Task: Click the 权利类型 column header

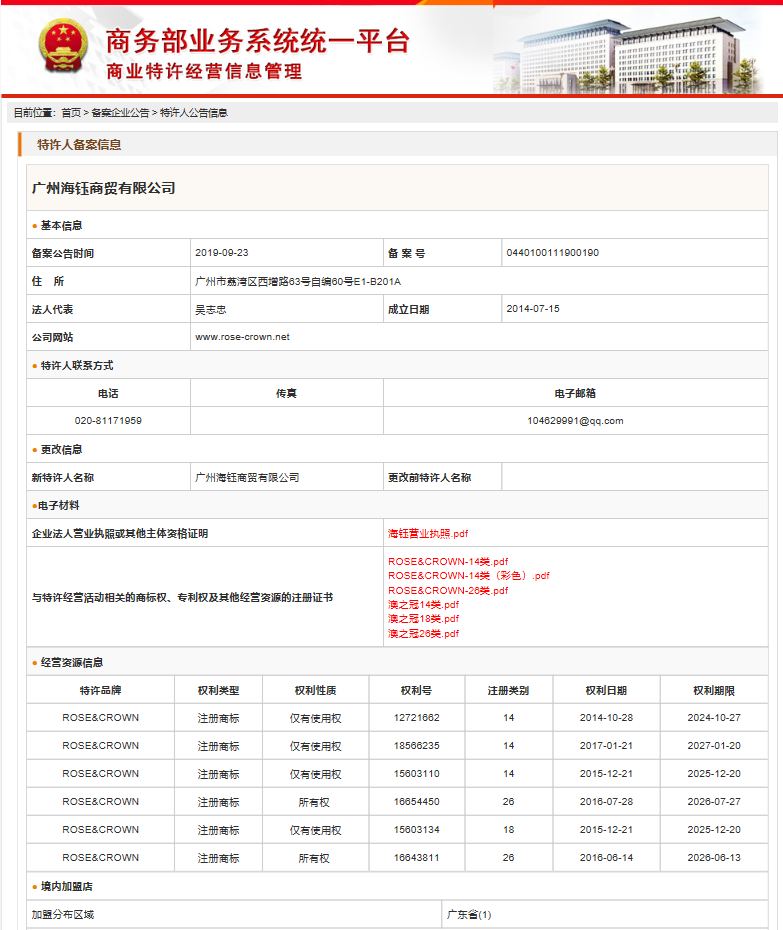Action: click(218, 690)
